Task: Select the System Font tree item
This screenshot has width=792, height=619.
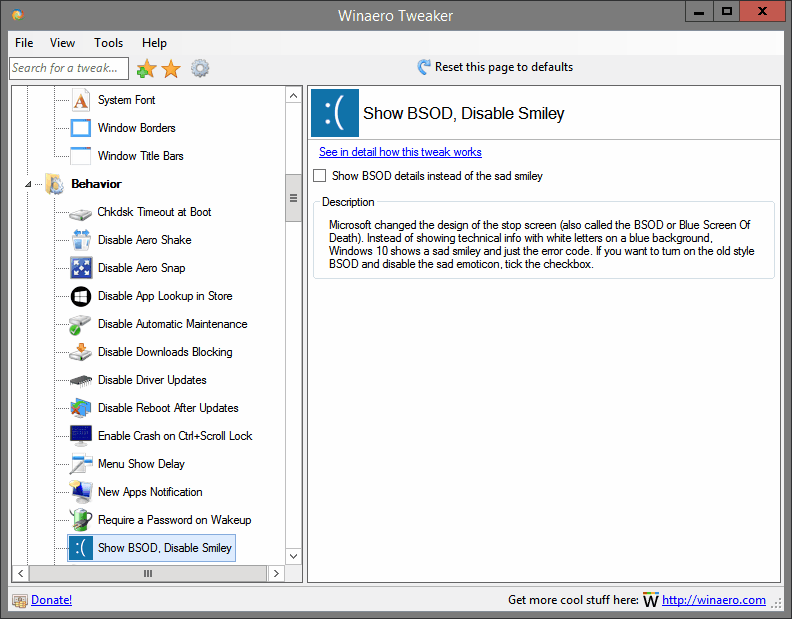Action: (x=126, y=100)
